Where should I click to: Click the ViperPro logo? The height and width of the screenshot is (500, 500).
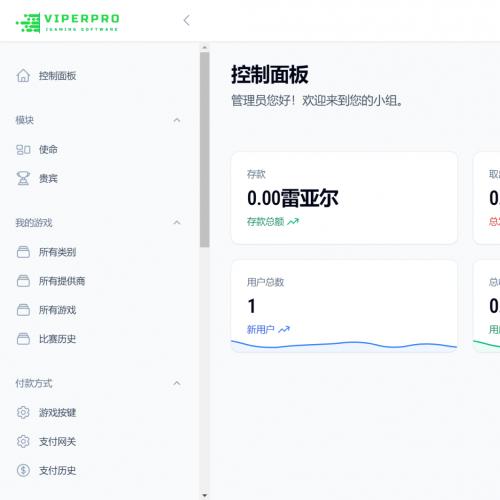[68, 23]
